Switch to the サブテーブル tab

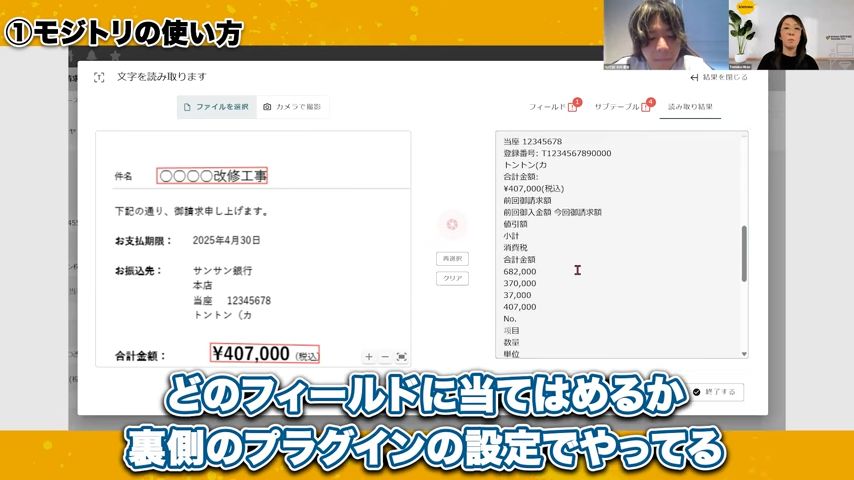pos(617,107)
